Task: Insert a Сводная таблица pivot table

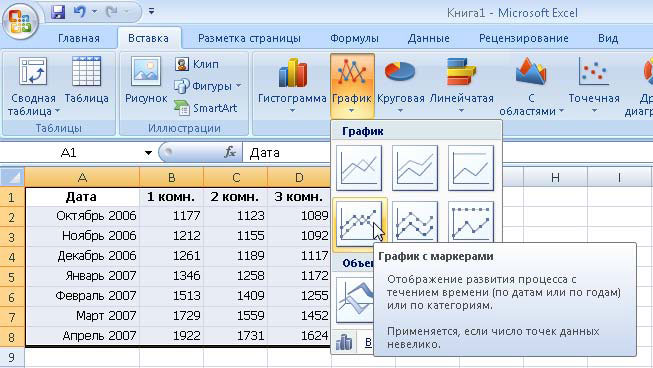Action: 33,86
